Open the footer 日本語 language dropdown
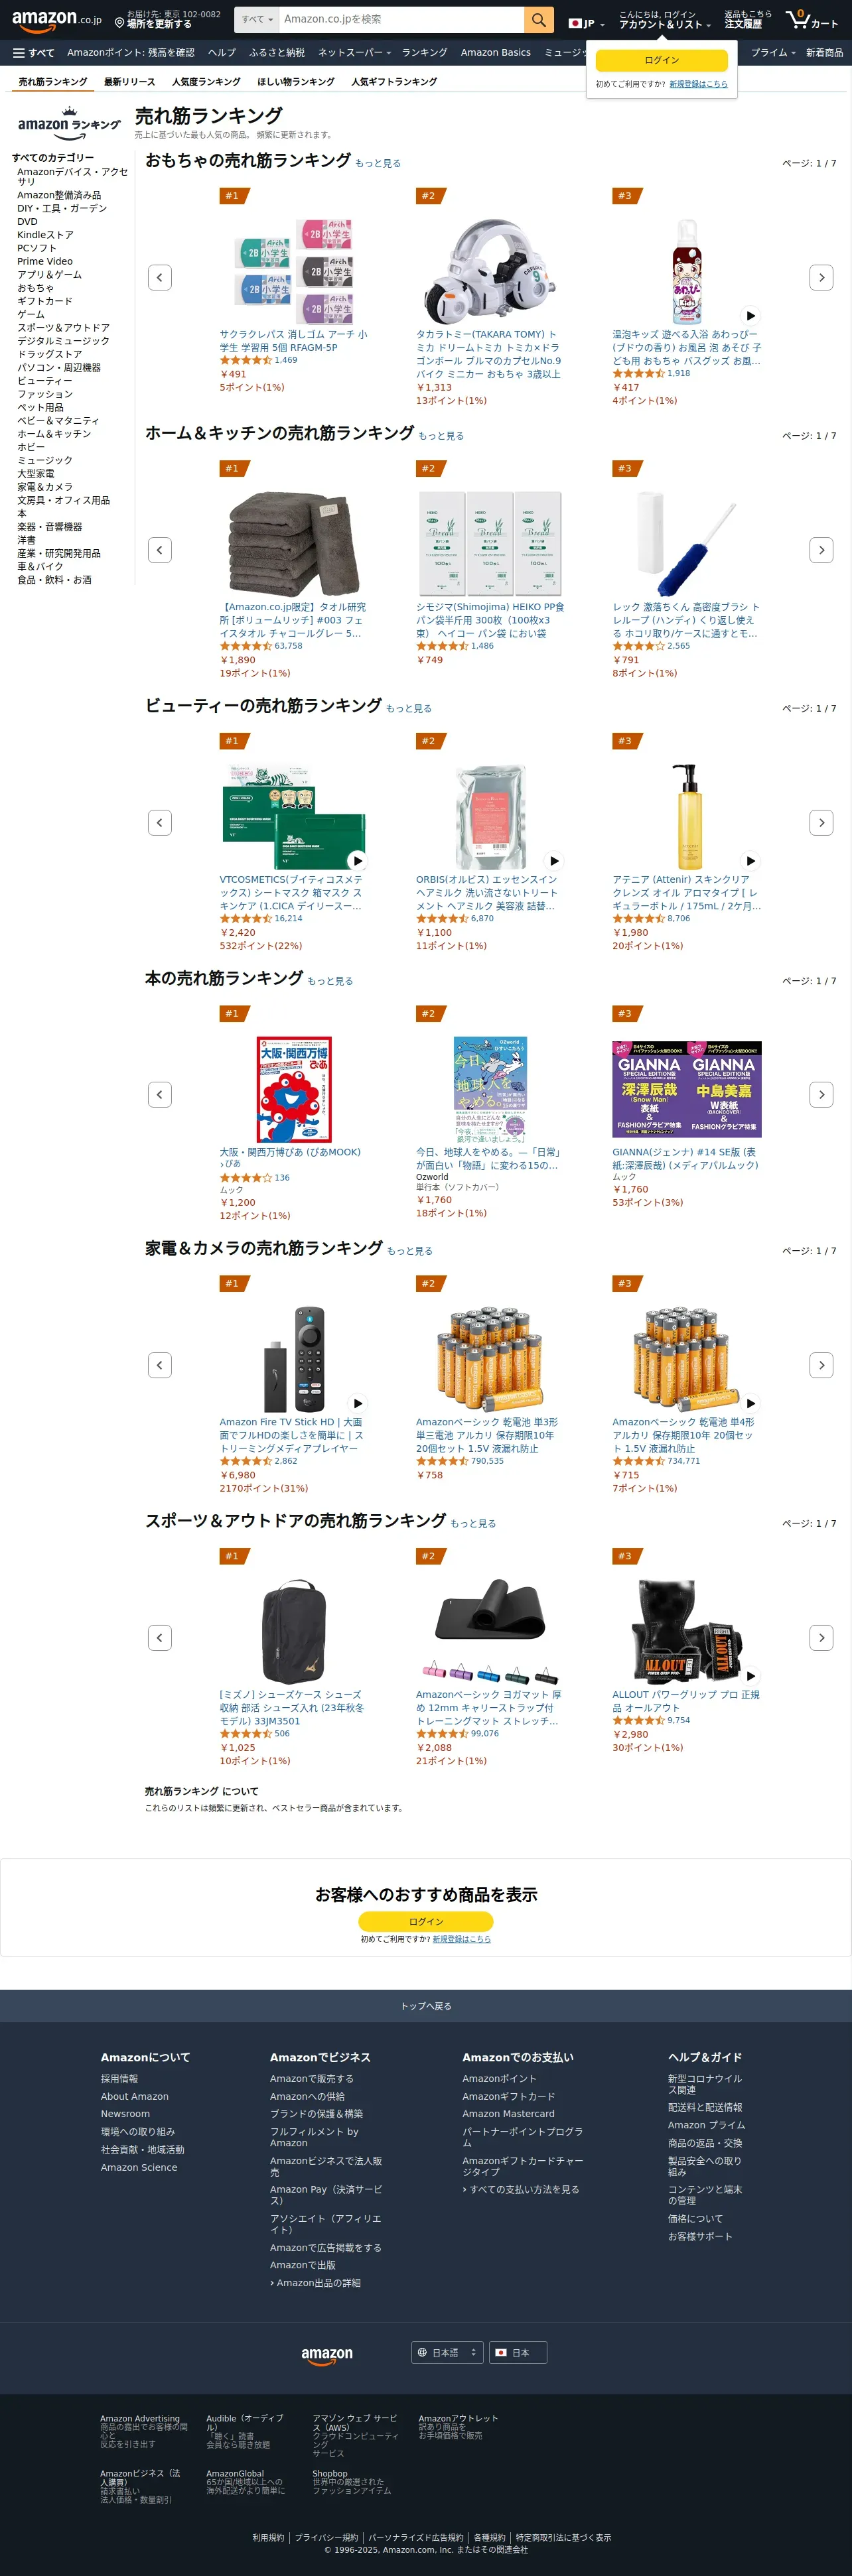The width and height of the screenshot is (852, 2576). tap(447, 2353)
